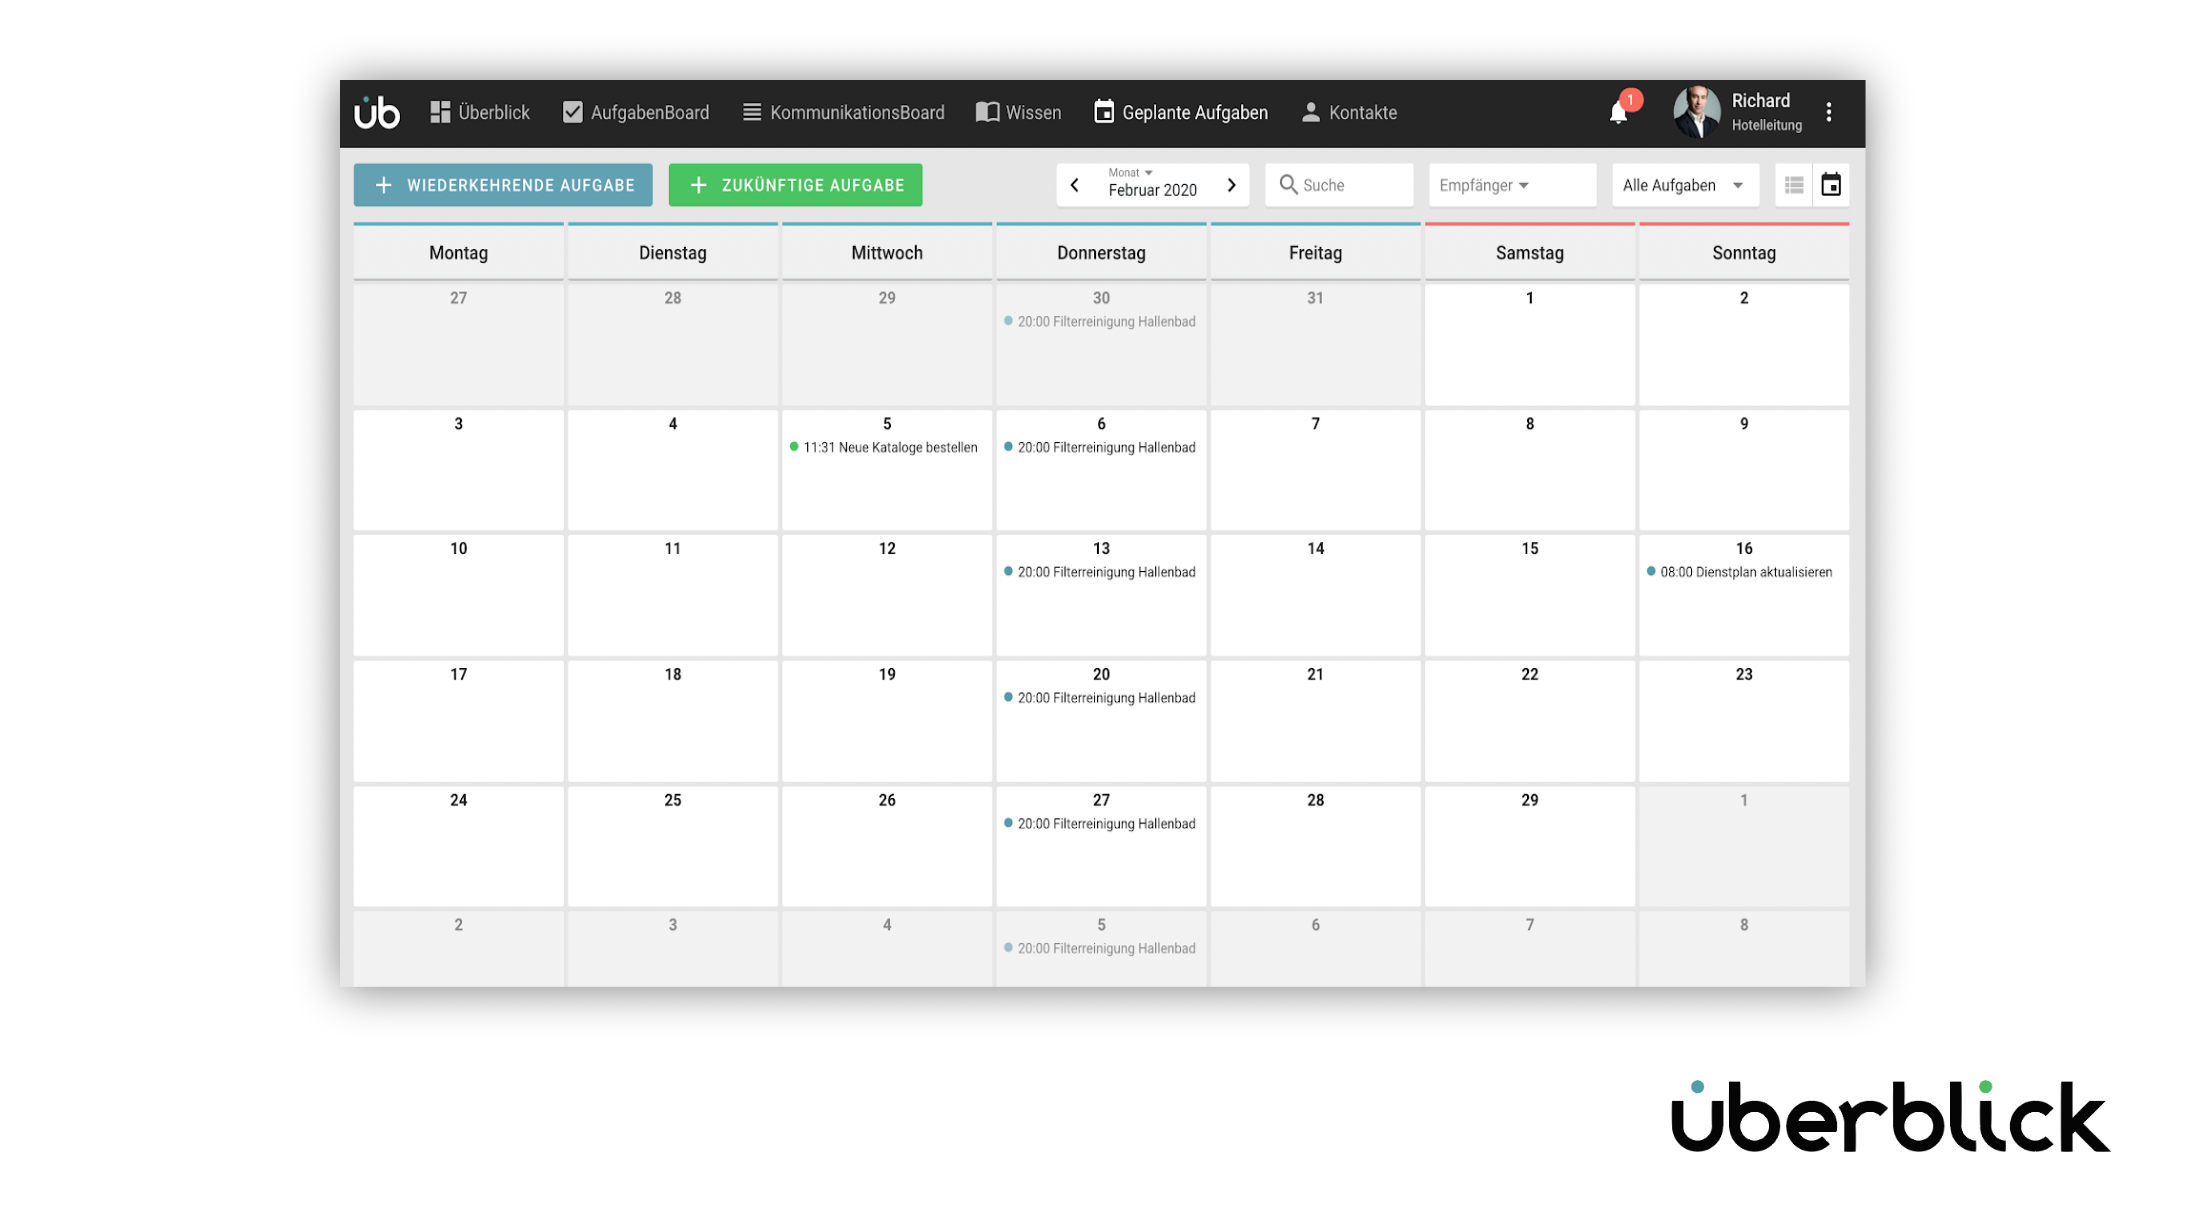Select Filterreinigung Hallenbad on February 13
This screenshot has height=1222, width=2204.
tap(1104, 572)
